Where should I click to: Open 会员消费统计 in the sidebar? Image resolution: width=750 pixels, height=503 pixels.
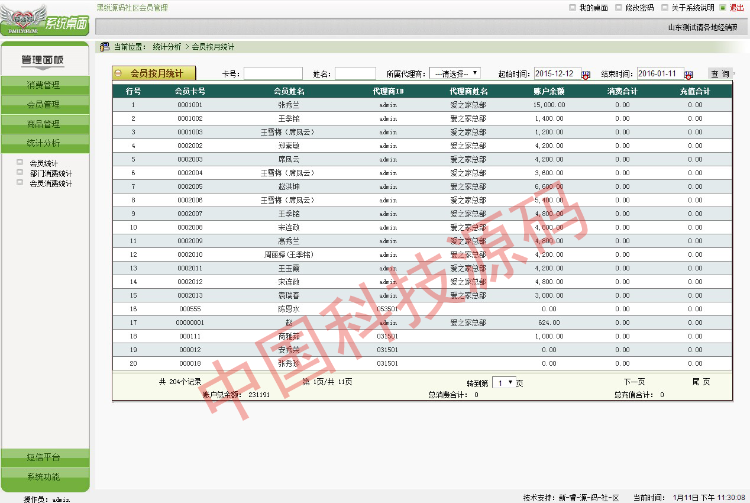51,184
